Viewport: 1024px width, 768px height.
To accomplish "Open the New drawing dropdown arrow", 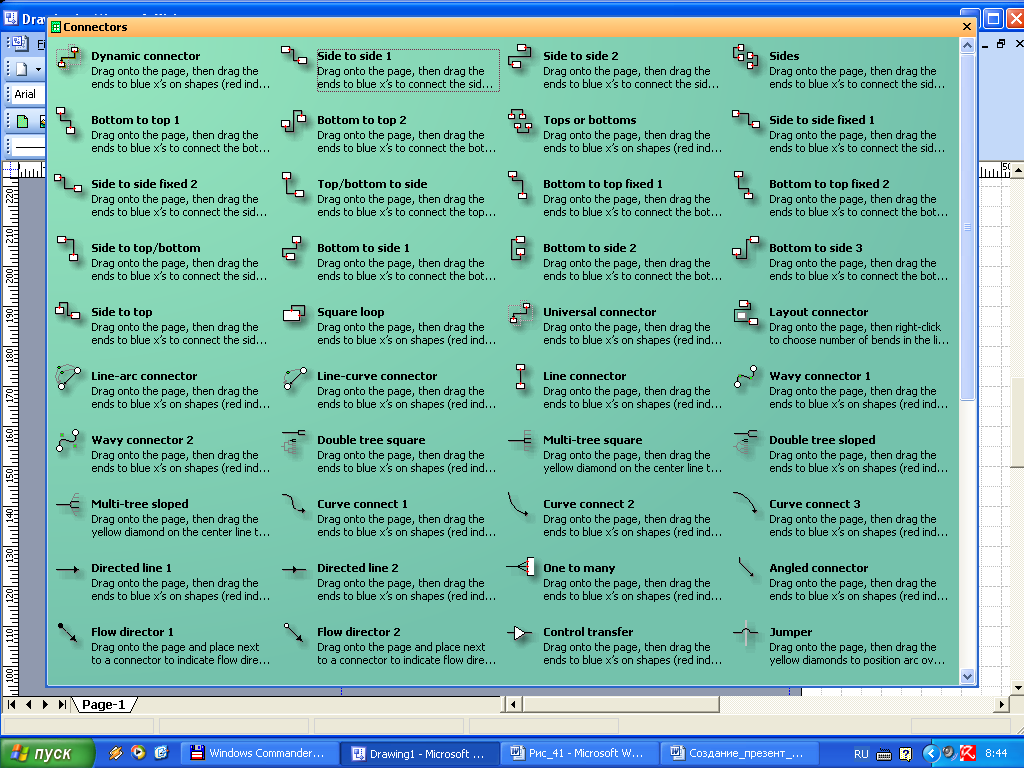I will 39,69.
